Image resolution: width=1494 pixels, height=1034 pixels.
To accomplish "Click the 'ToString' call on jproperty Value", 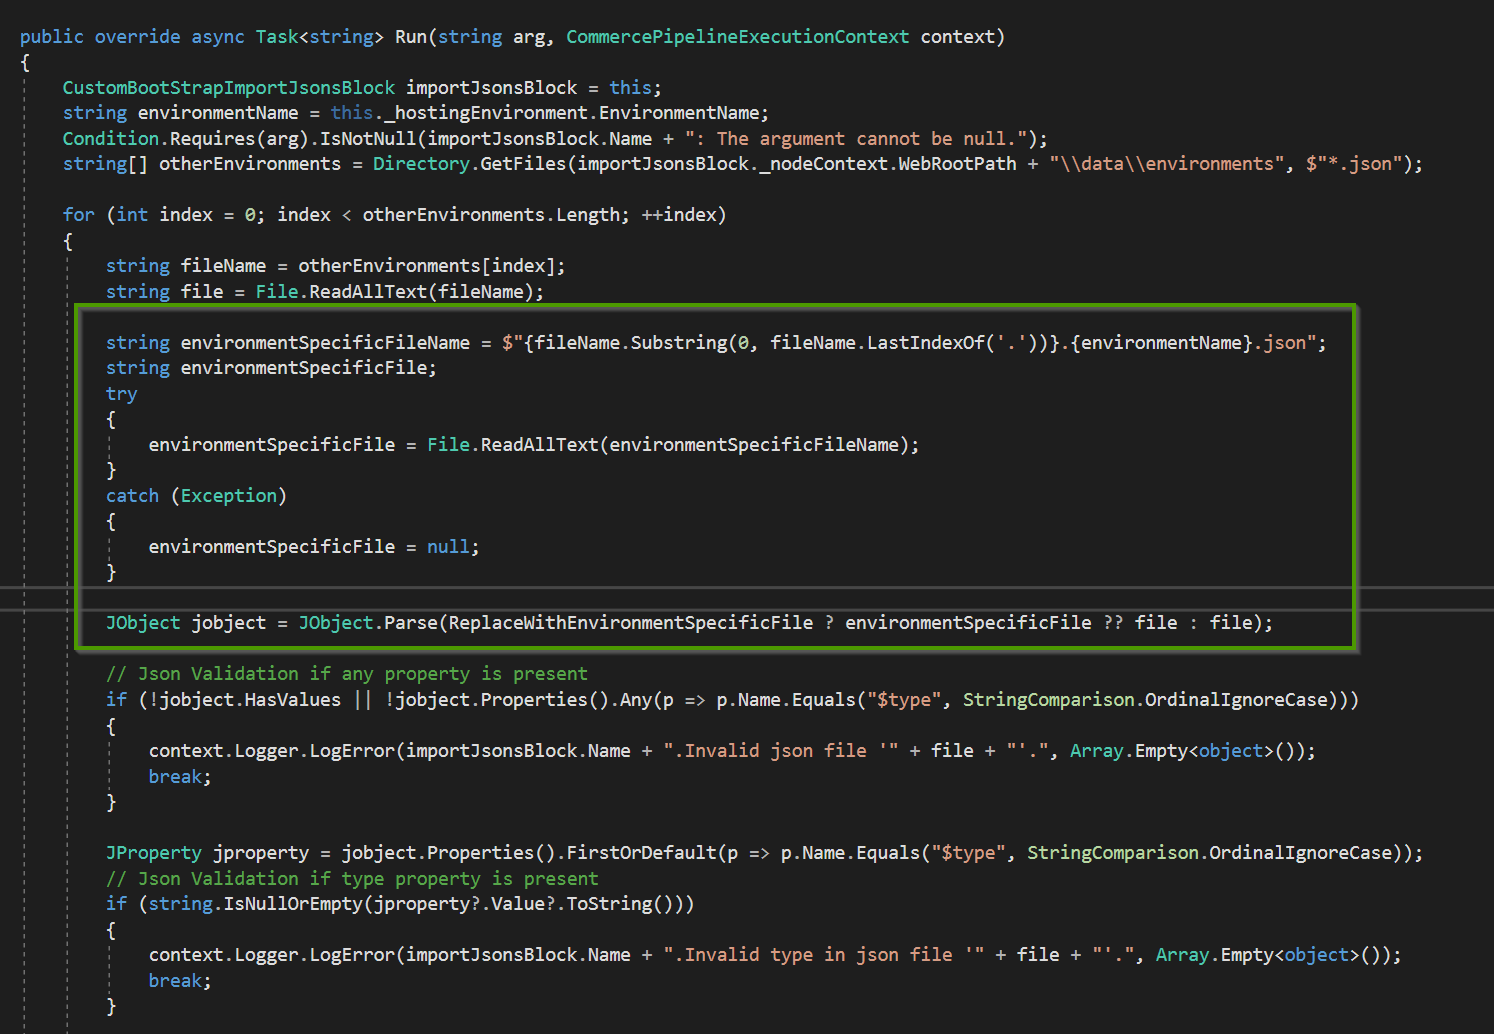I will click(609, 904).
